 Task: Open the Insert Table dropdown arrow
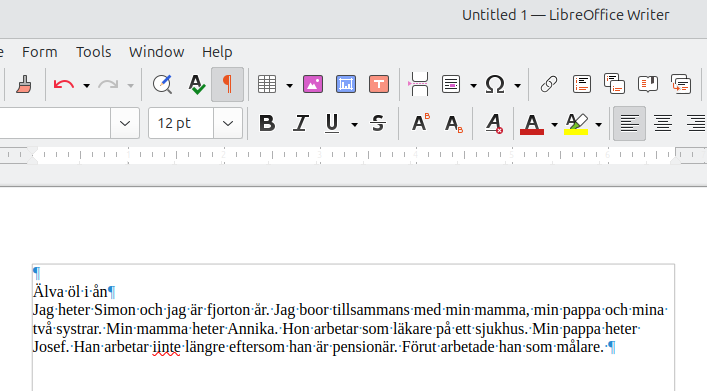coord(289,85)
